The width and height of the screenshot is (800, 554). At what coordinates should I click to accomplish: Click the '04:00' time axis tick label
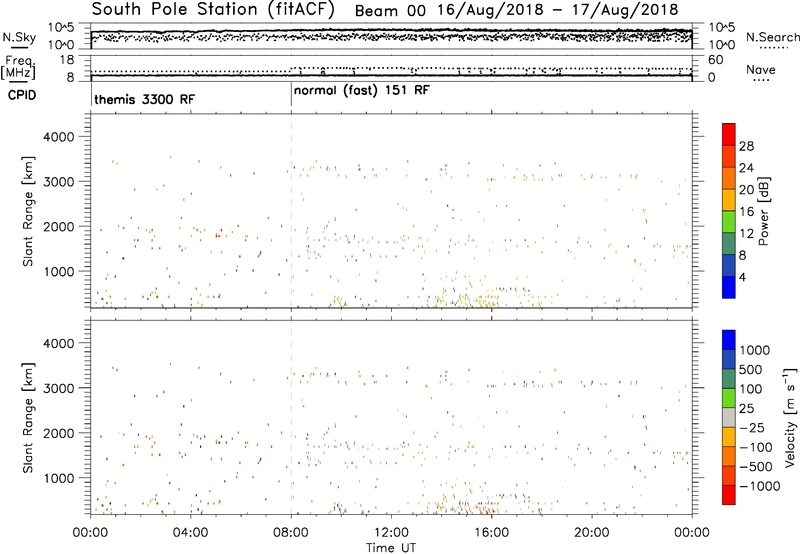pos(191,533)
